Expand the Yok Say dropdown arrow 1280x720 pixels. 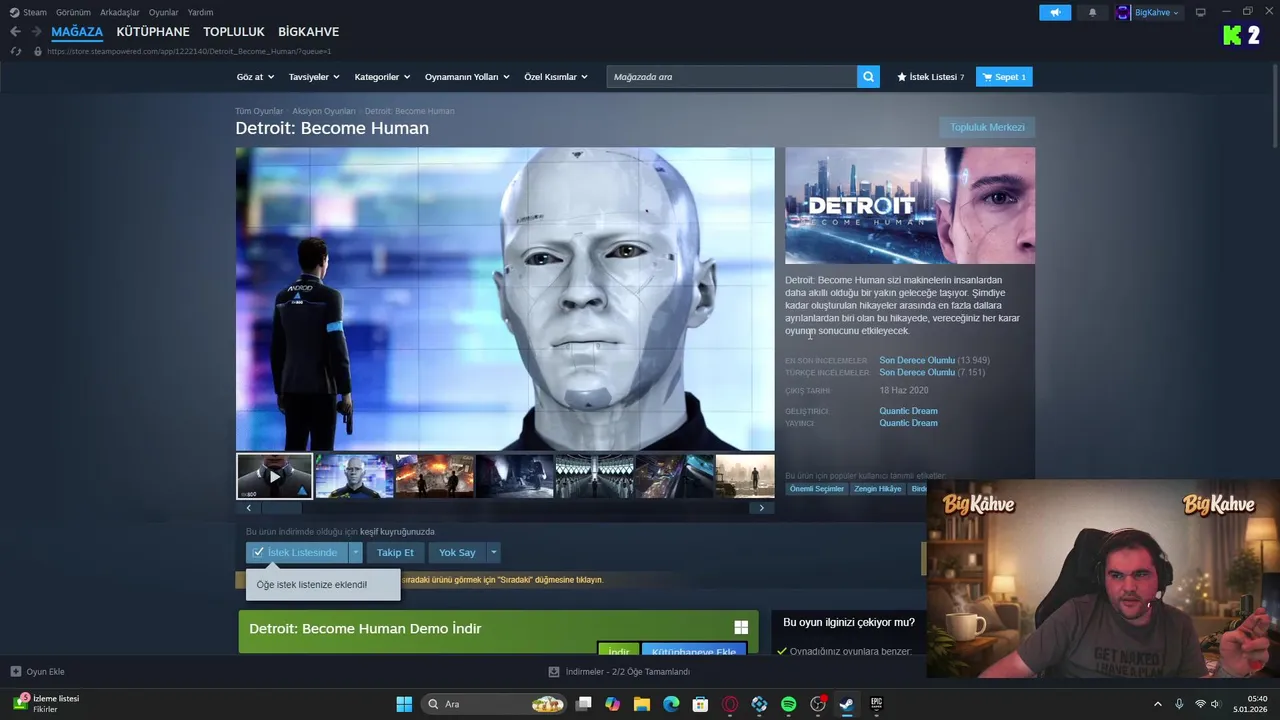[x=493, y=552]
